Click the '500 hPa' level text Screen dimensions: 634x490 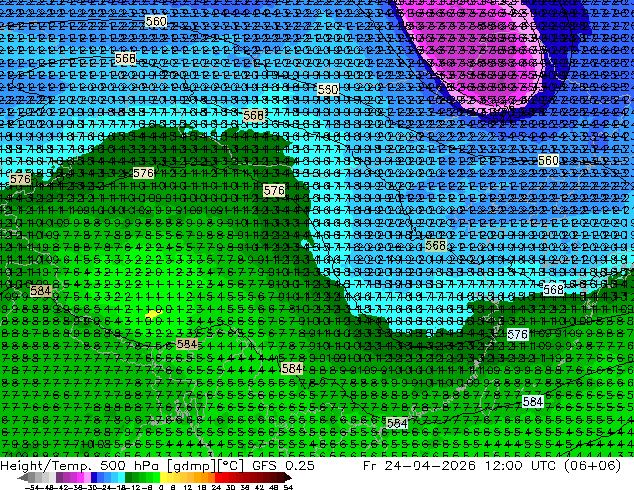pos(131,466)
